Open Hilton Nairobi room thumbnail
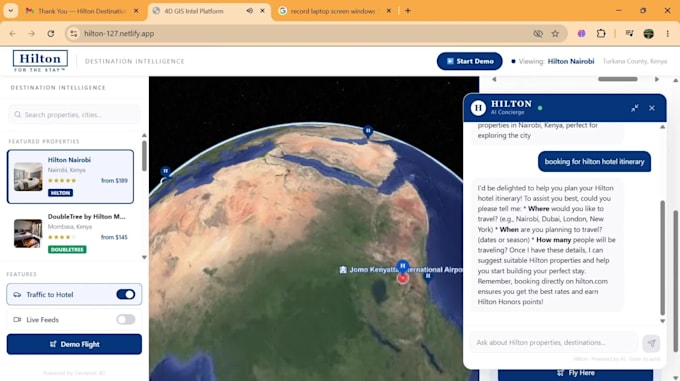This screenshot has width=680, height=381. tap(28, 176)
